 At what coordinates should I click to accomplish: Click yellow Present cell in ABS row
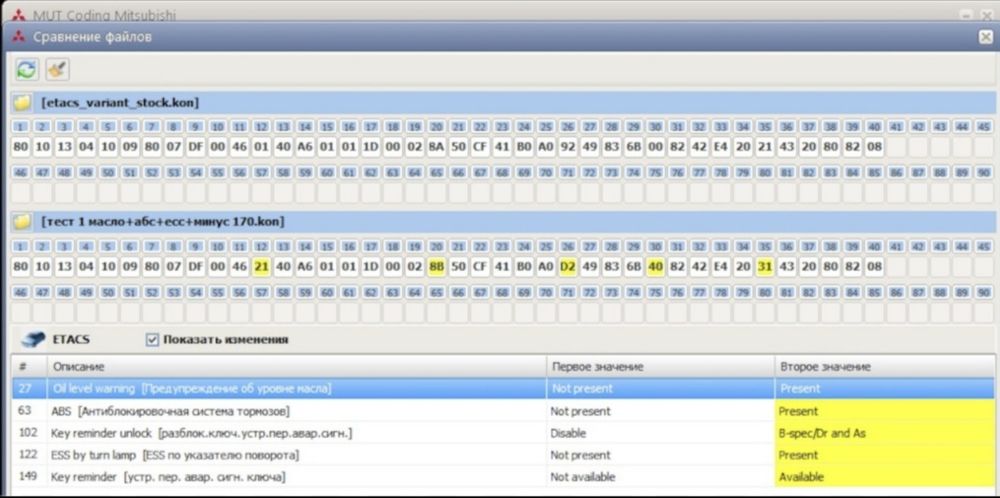tap(885, 411)
